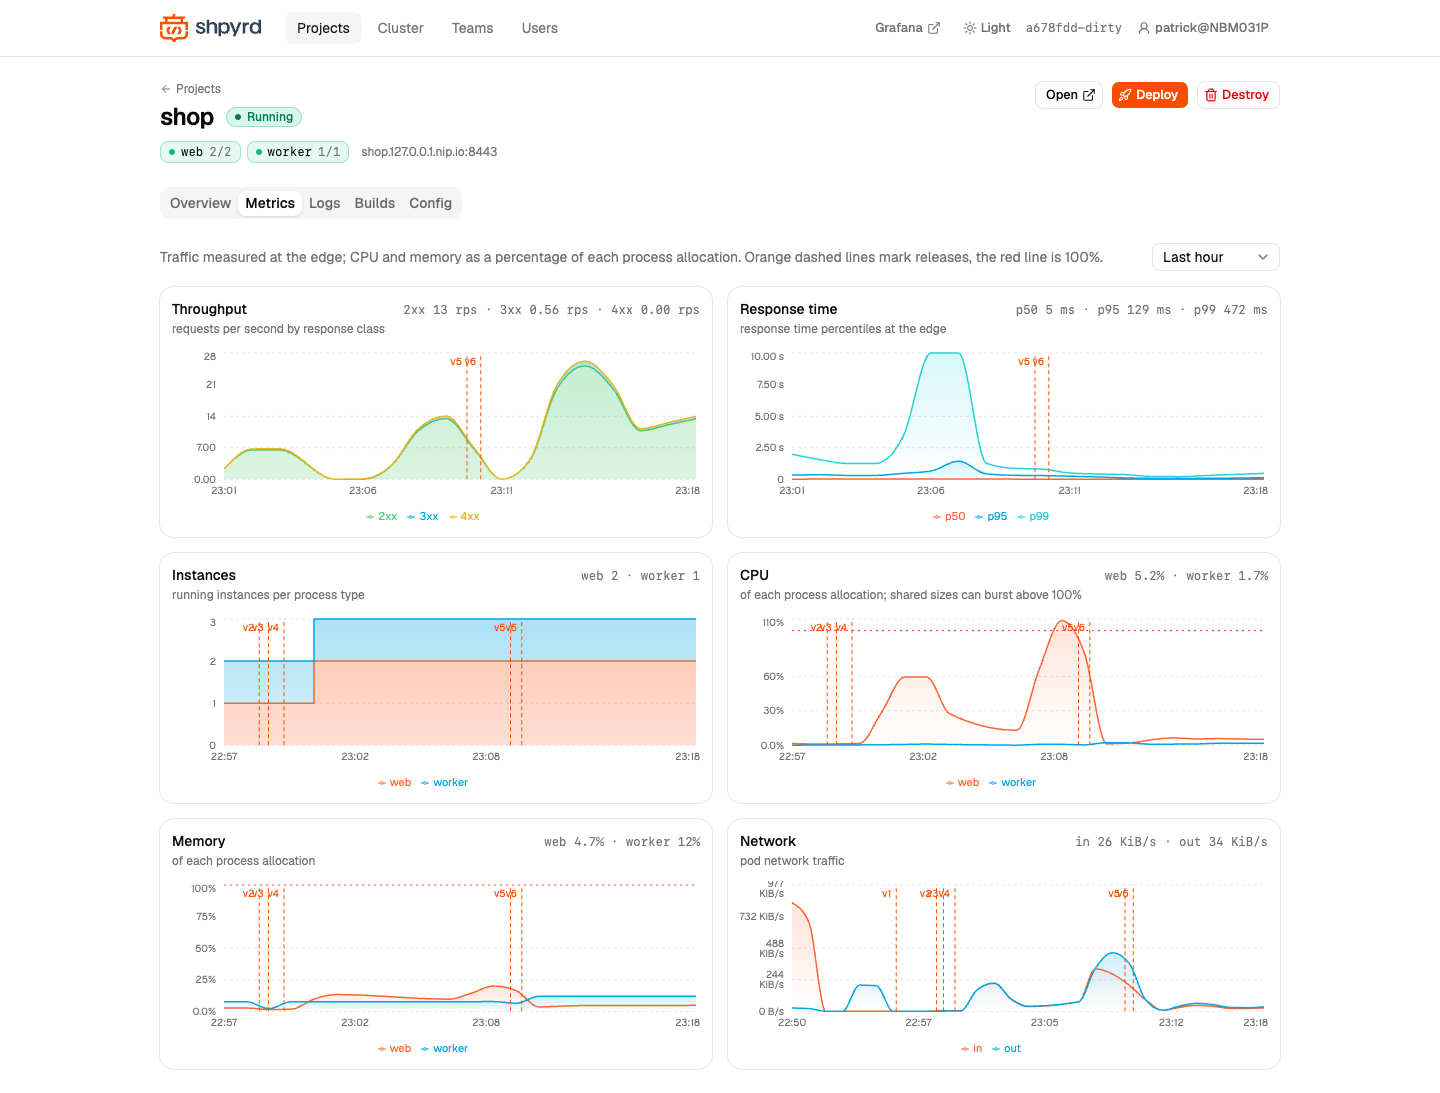Toggle p95 series in Response time legend
The width and height of the screenshot is (1440, 1093).
tap(991, 517)
